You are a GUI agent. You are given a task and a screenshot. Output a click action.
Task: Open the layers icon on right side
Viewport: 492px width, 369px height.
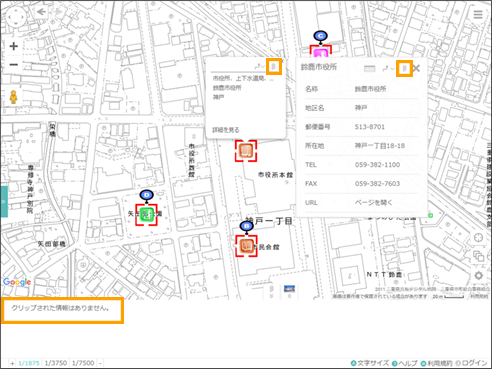[479, 256]
